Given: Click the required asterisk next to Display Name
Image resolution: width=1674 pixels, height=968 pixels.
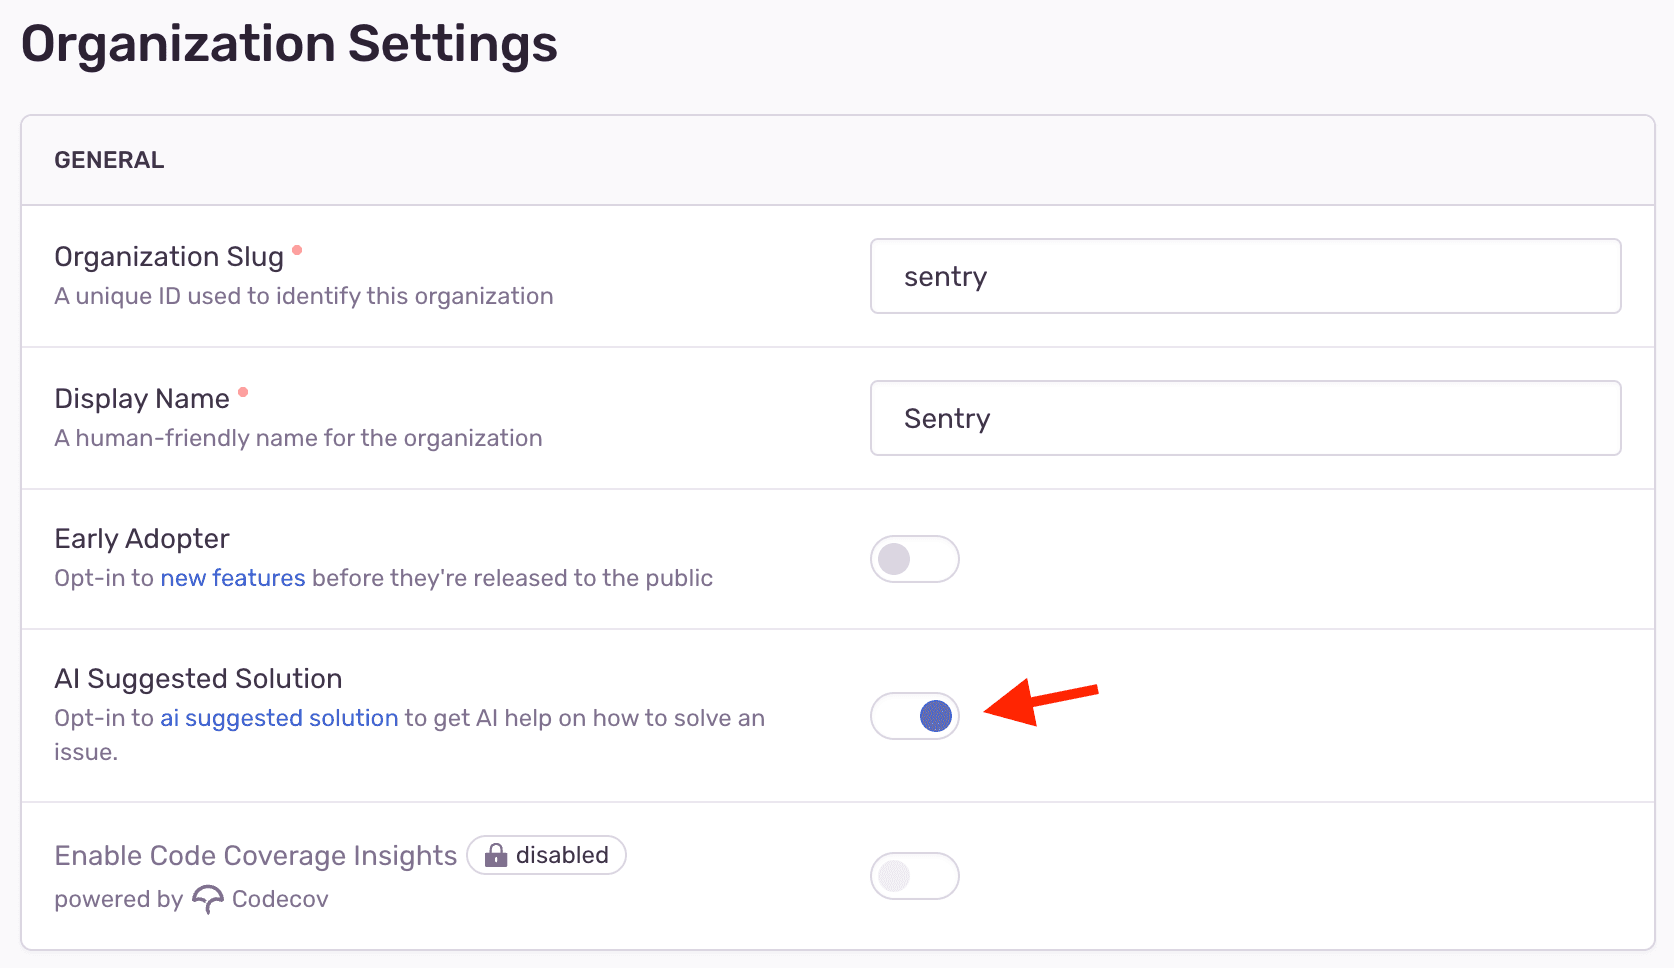Looking at the screenshot, I should (x=243, y=394).
